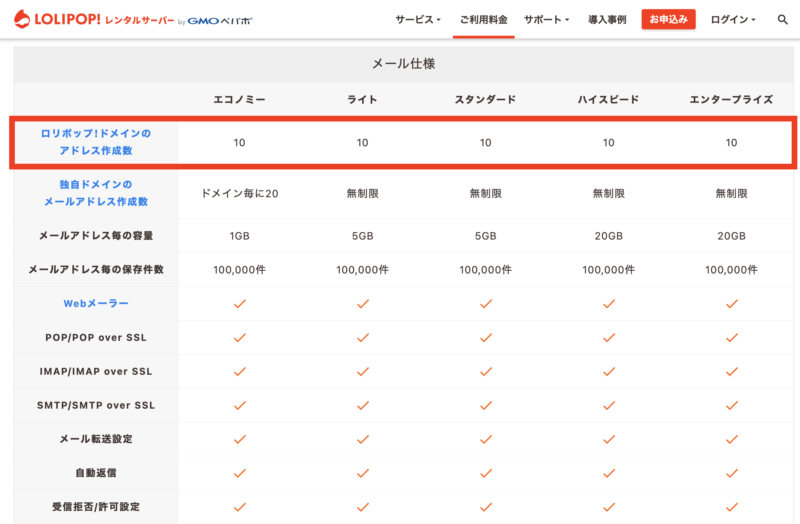Viewport: 800px width, 524px height.
Task: Click the 受信拒否/許可設定 checkmark under スタンダード
Action: tap(486, 507)
